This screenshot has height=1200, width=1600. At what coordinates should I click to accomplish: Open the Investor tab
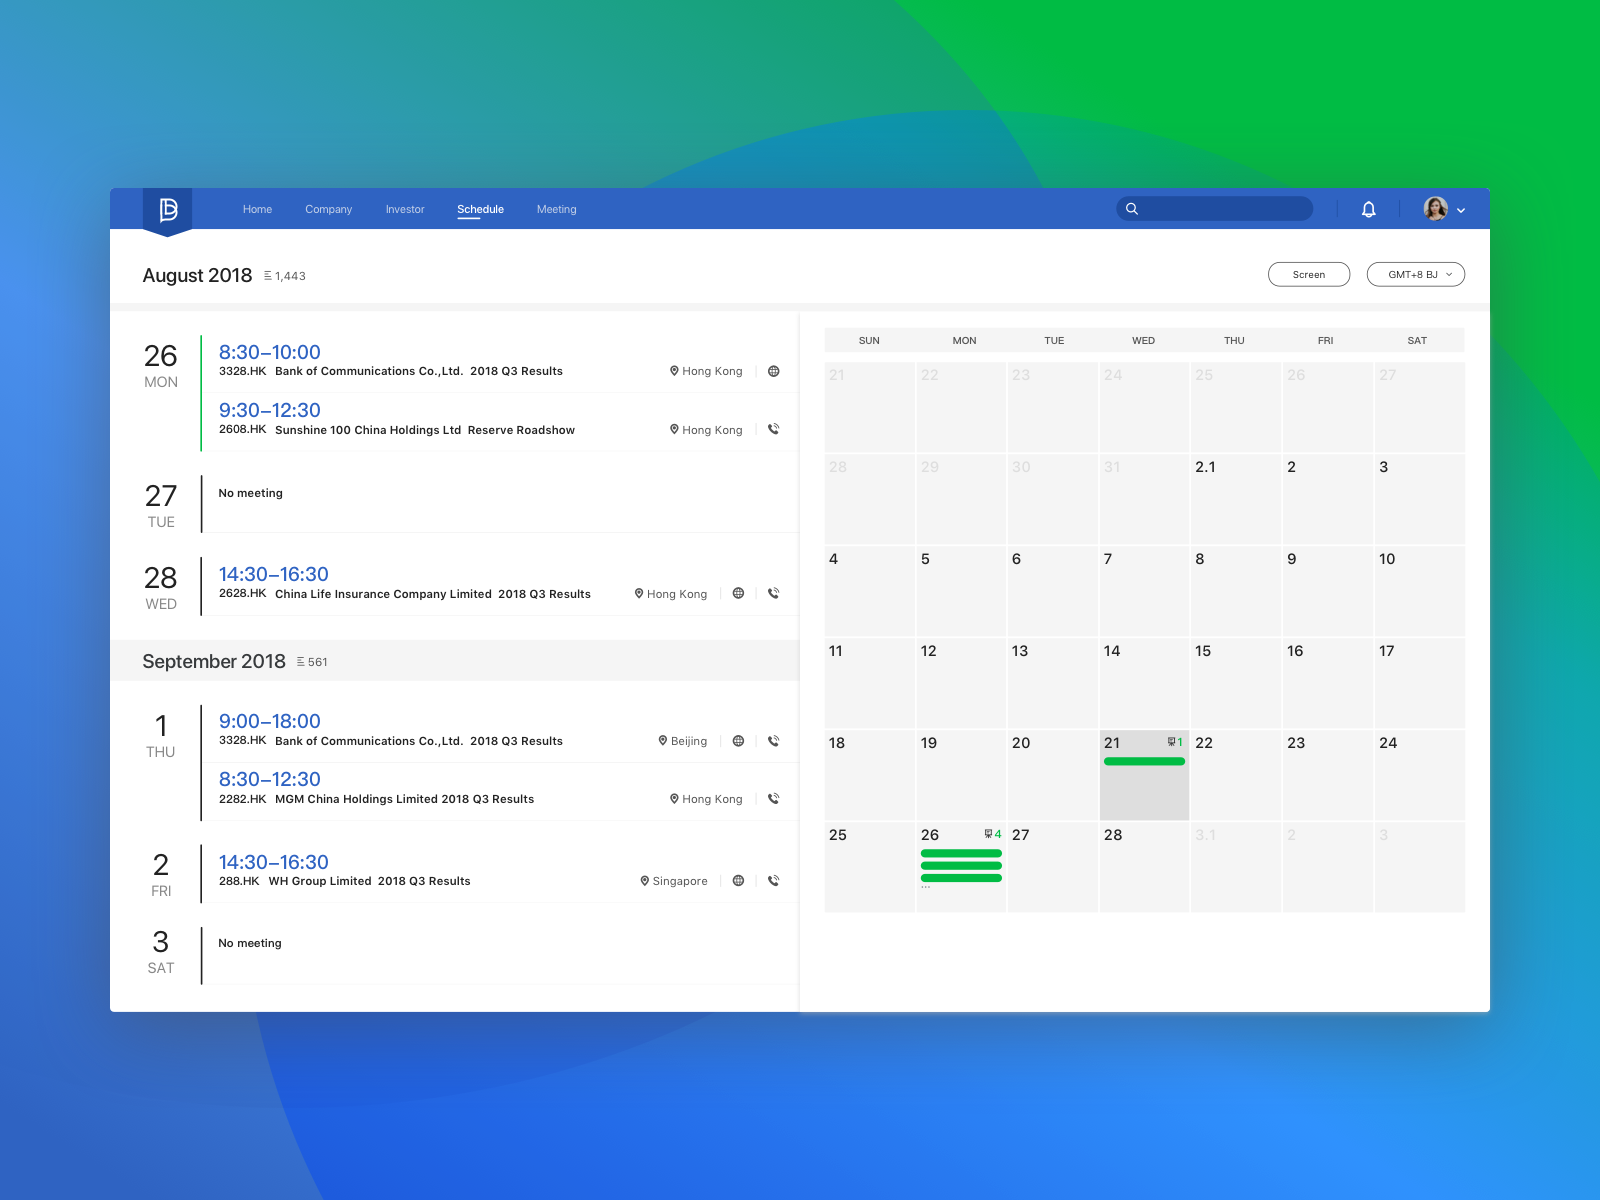[x=405, y=209]
